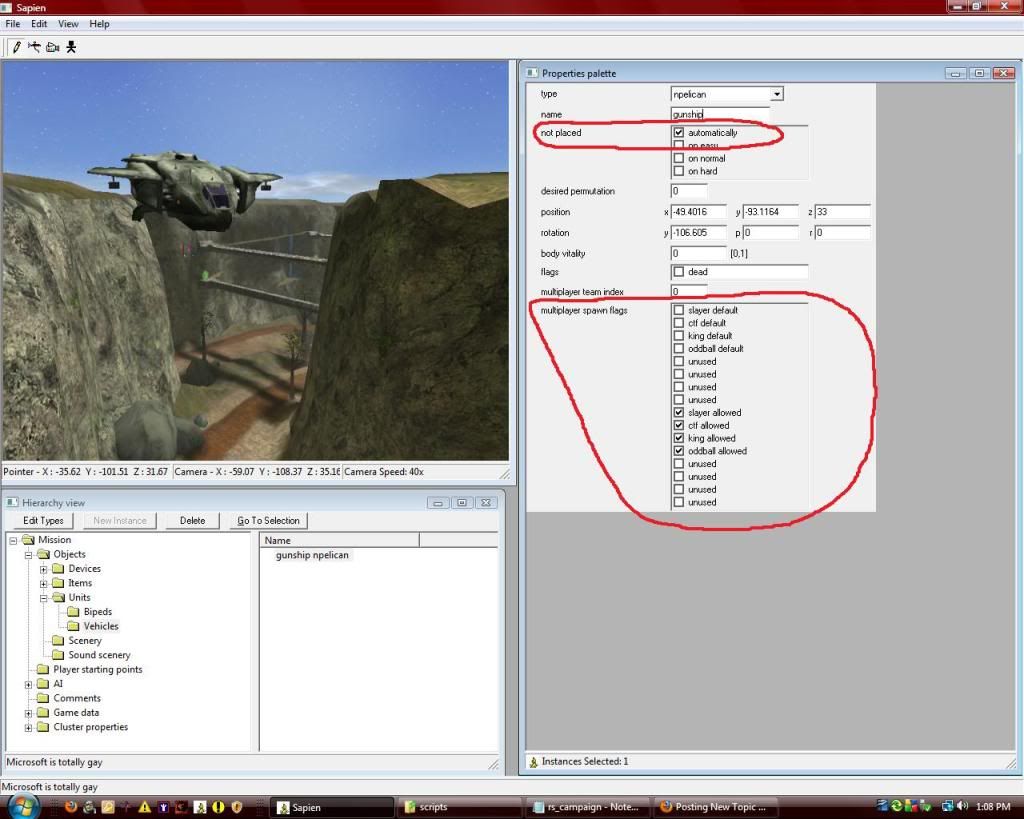Click the yellow warning triangle quick launch icon
The height and width of the screenshot is (819, 1024).
145,807
